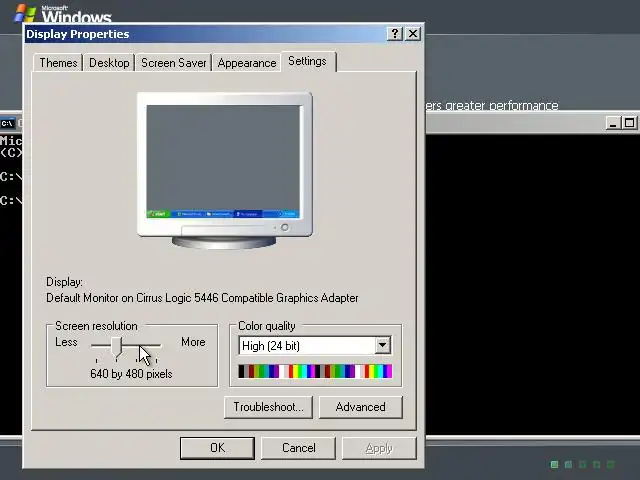Open the Troubleshoot dialog
The image size is (640, 480).
[x=268, y=407]
